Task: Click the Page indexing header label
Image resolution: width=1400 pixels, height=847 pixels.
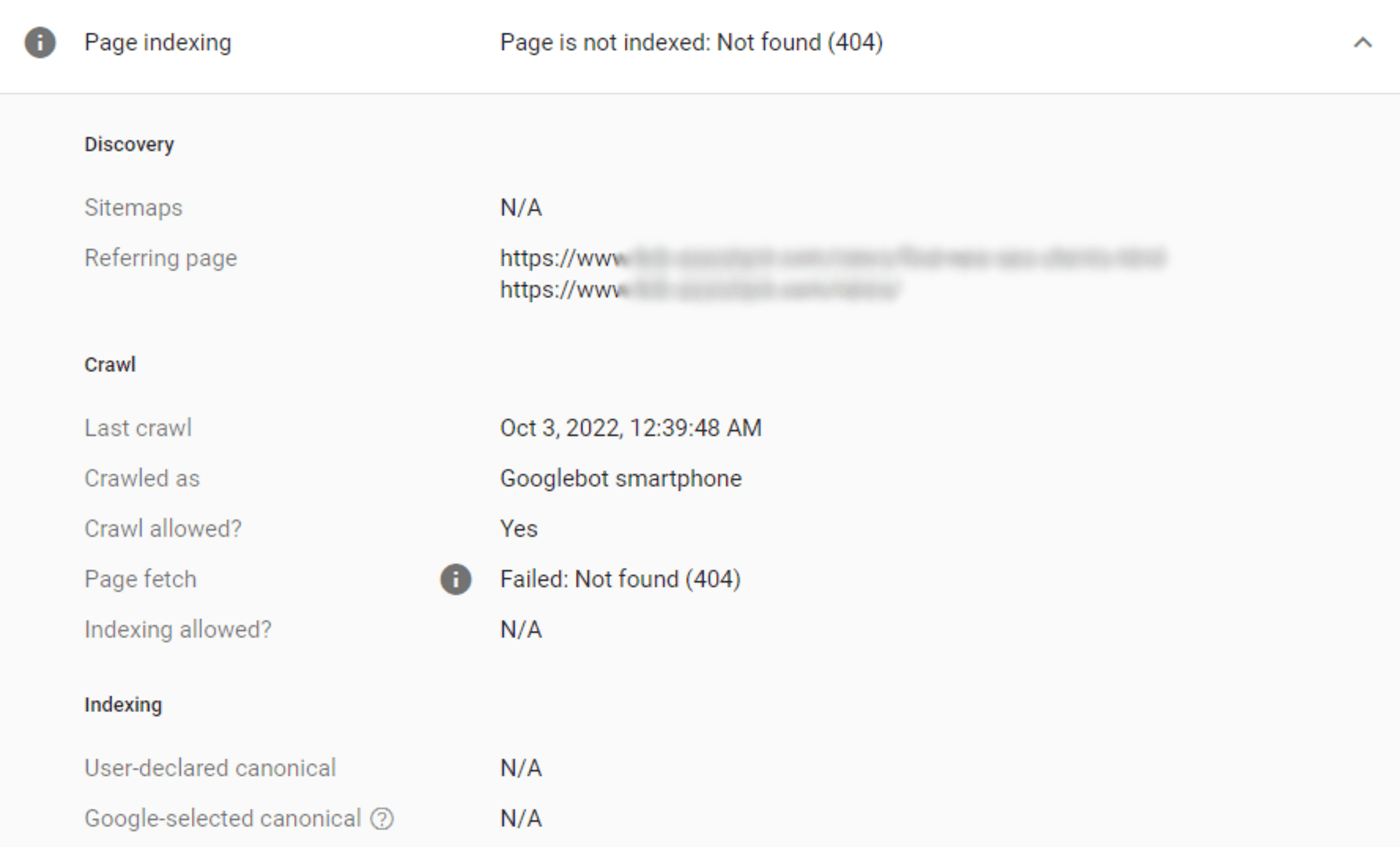Action: point(156,42)
